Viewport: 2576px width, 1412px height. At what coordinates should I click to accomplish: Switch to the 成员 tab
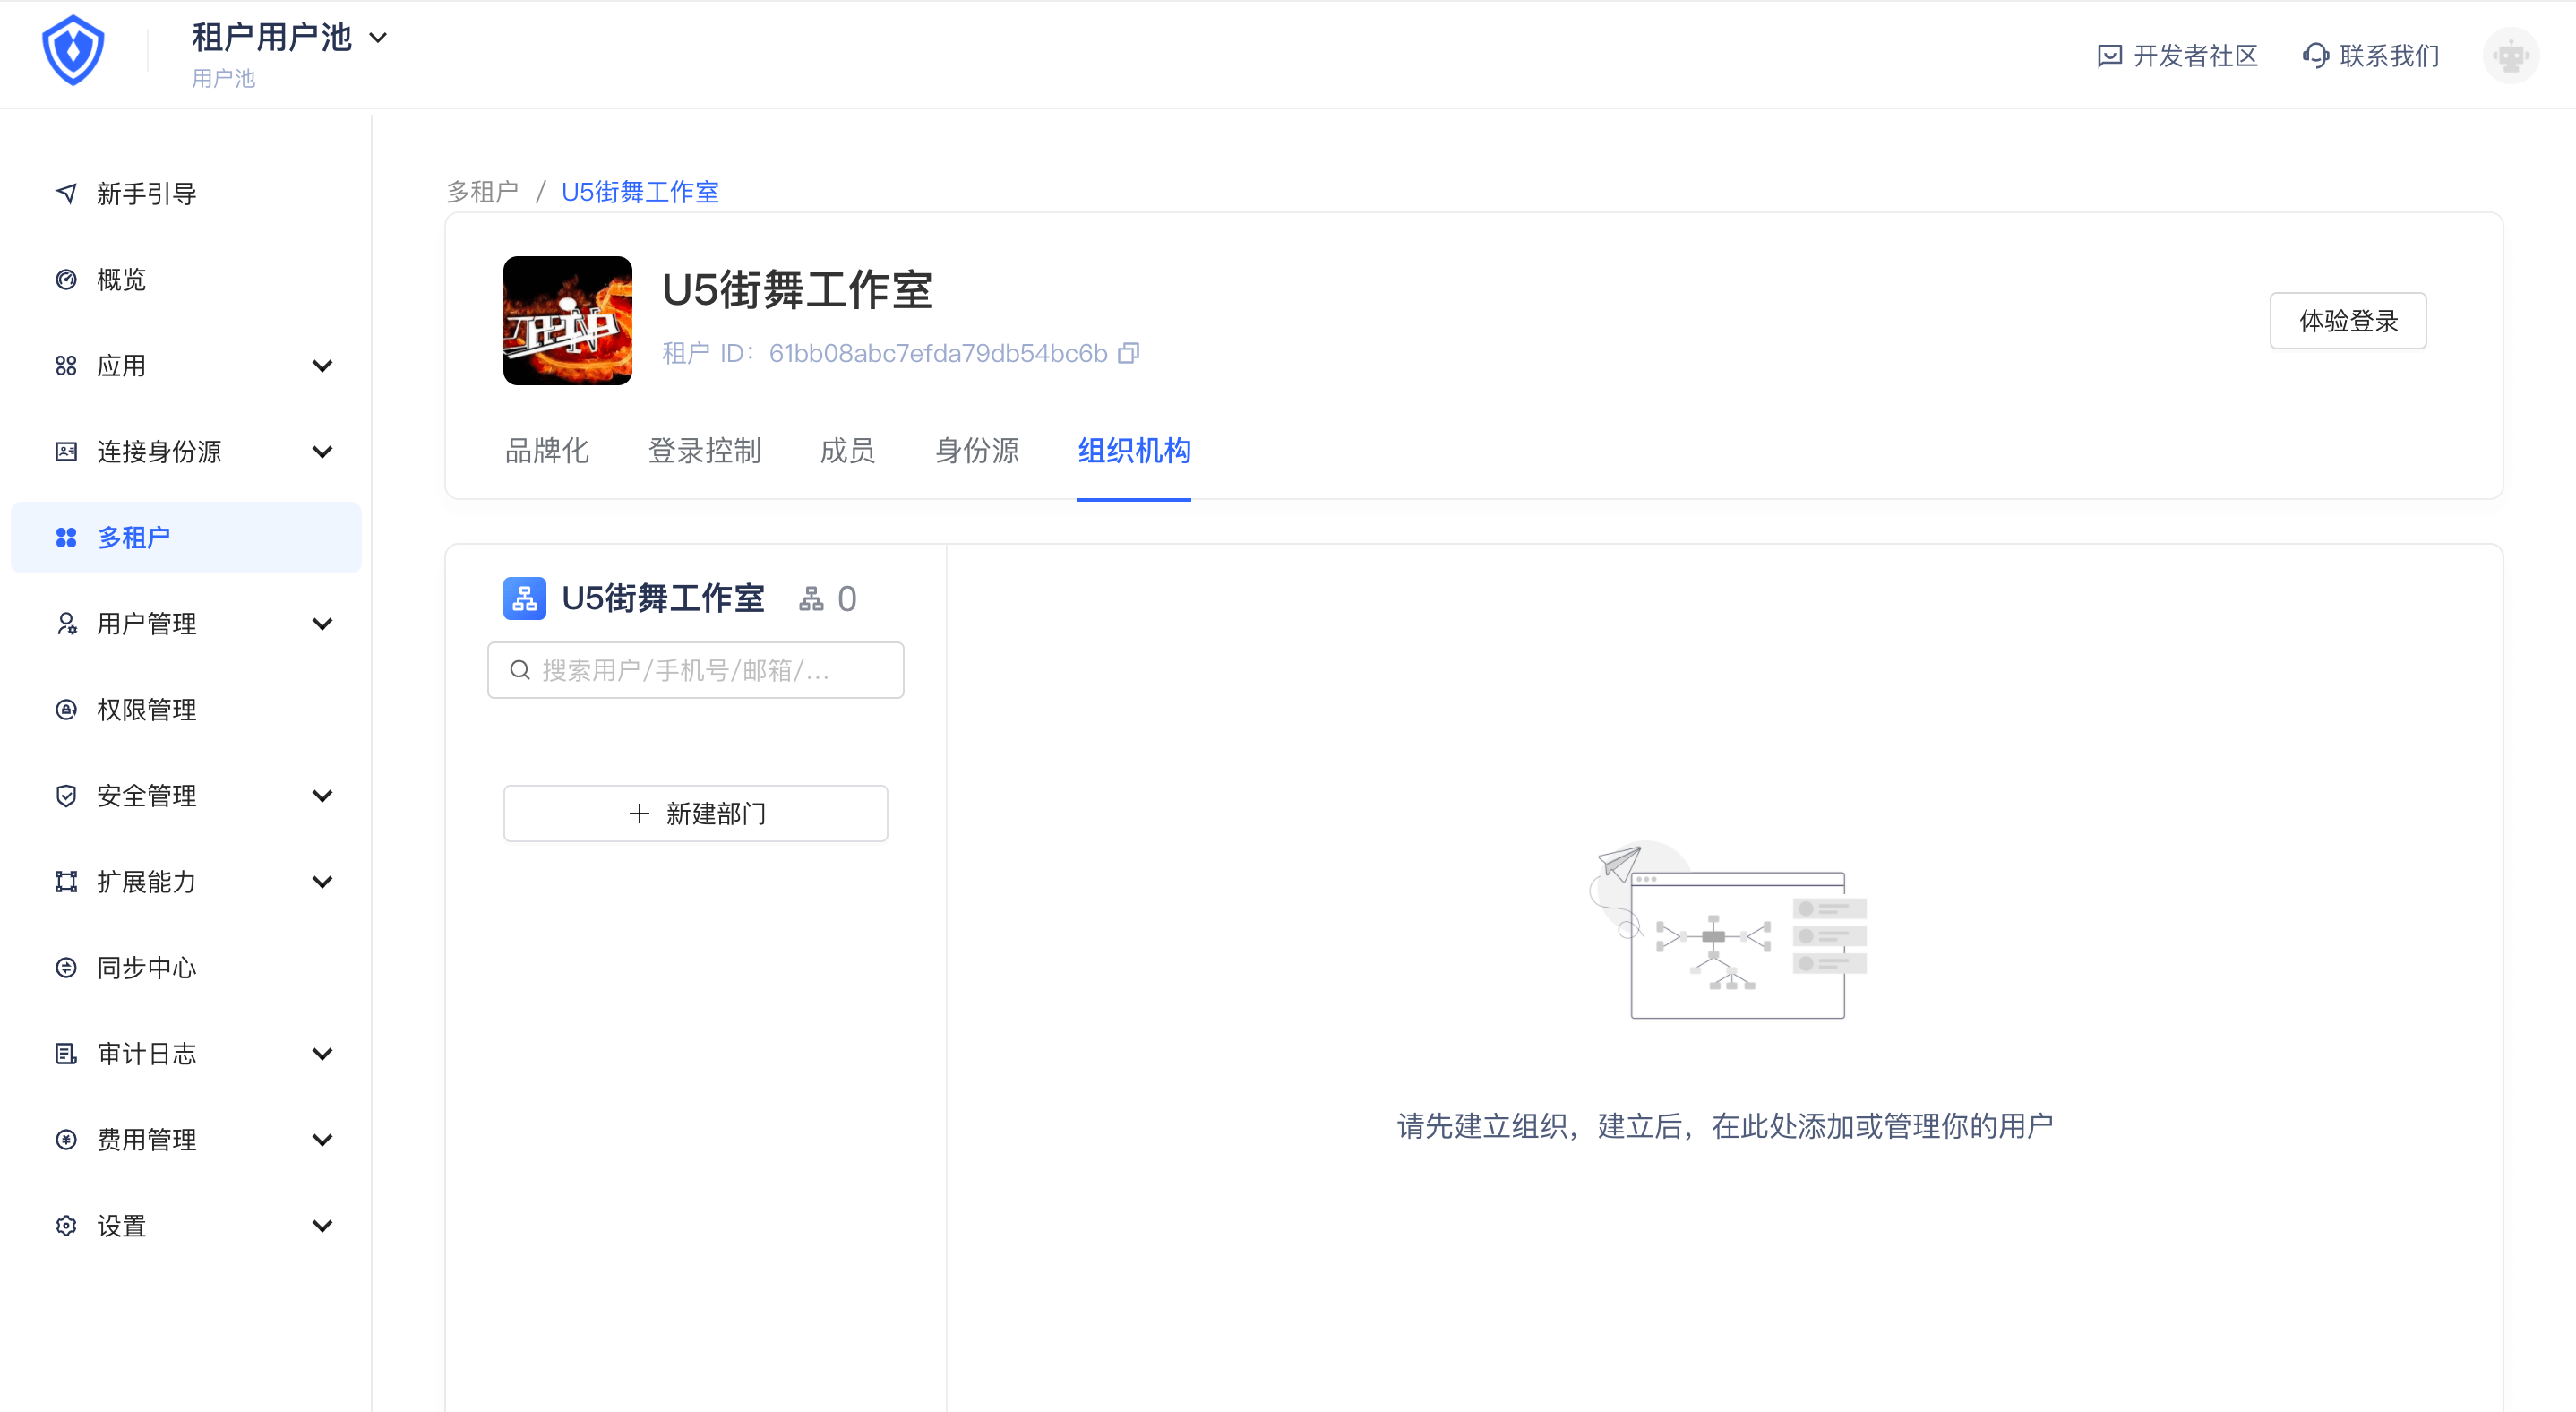pos(847,451)
